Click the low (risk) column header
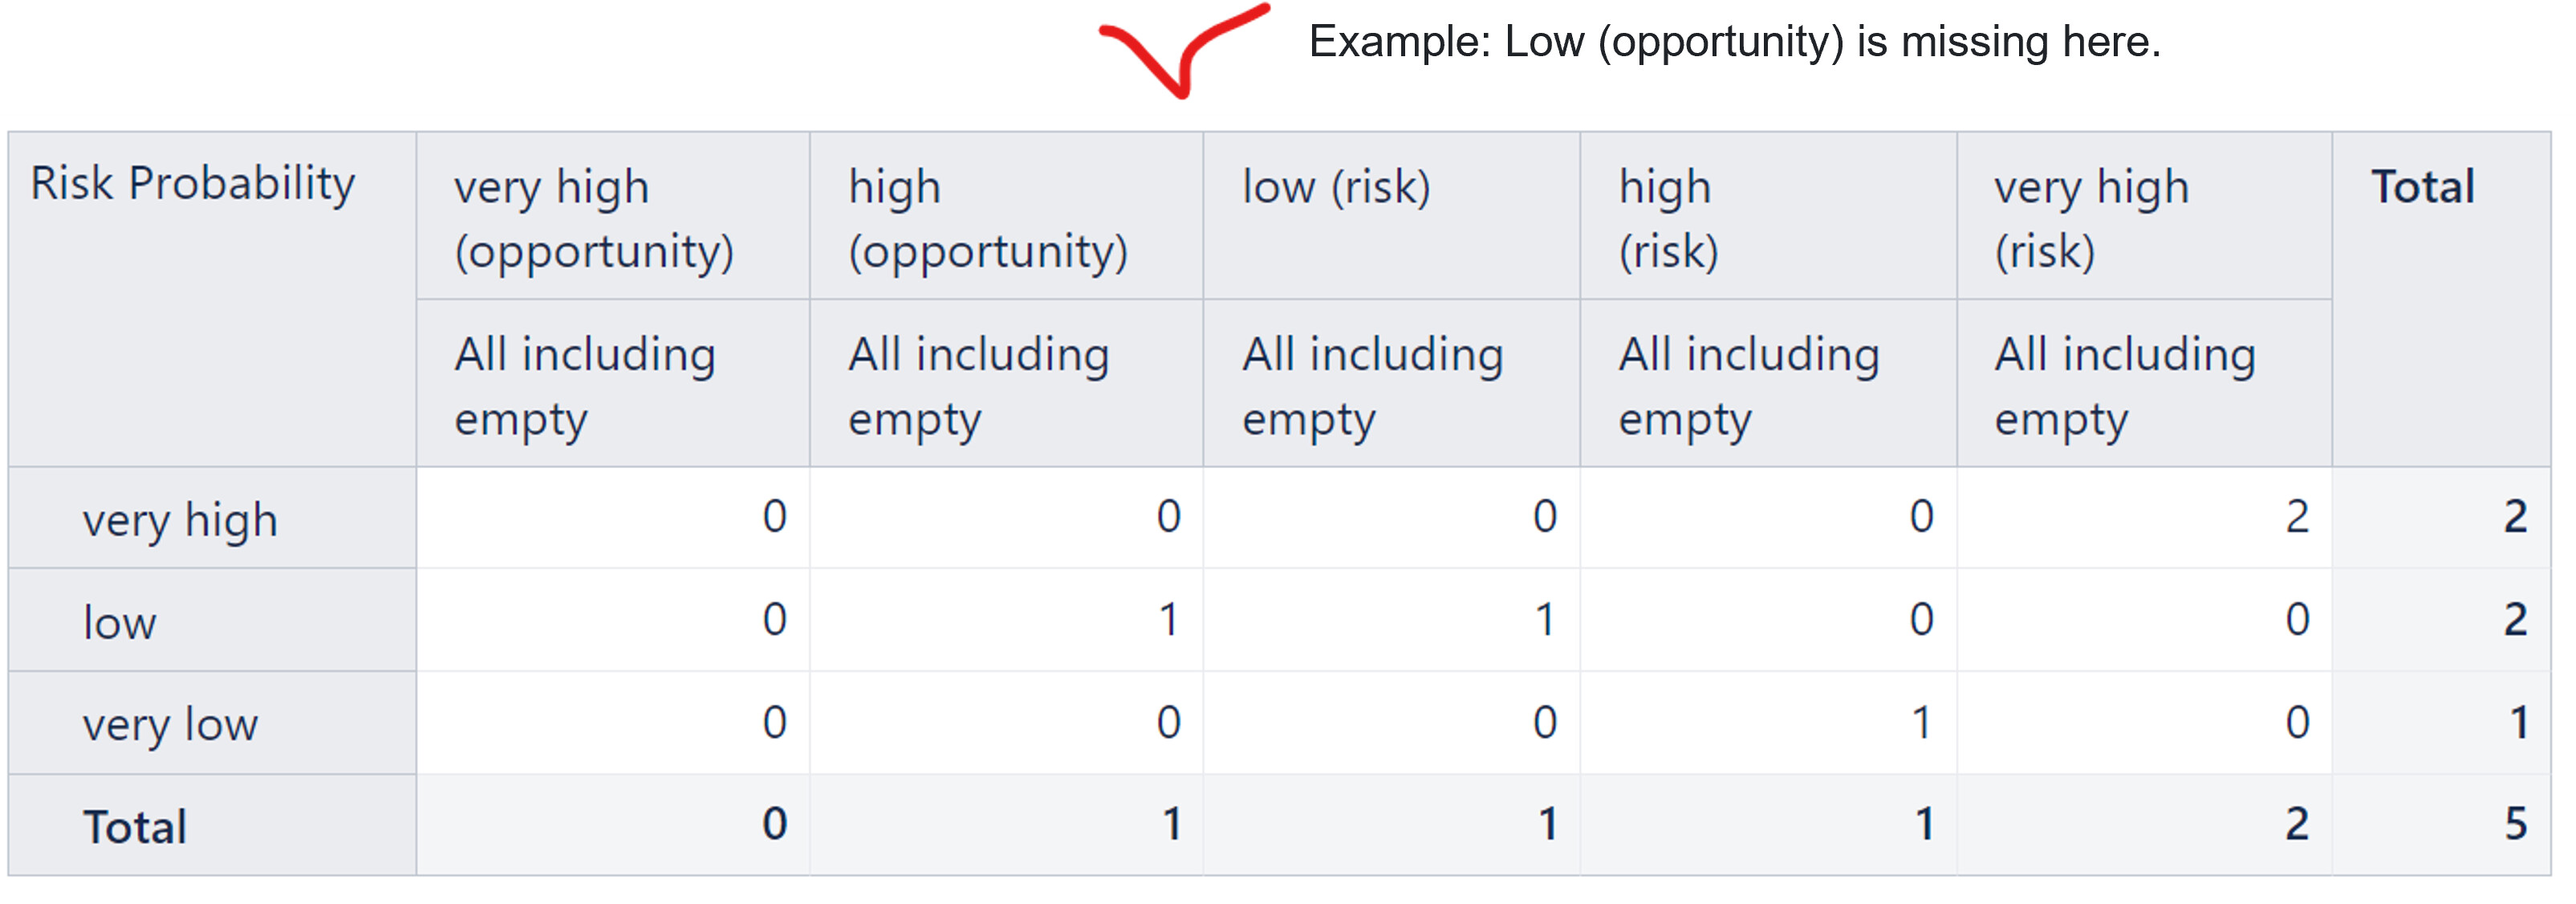This screenshot has width=2576, height=904. (x=1336, y=187)
